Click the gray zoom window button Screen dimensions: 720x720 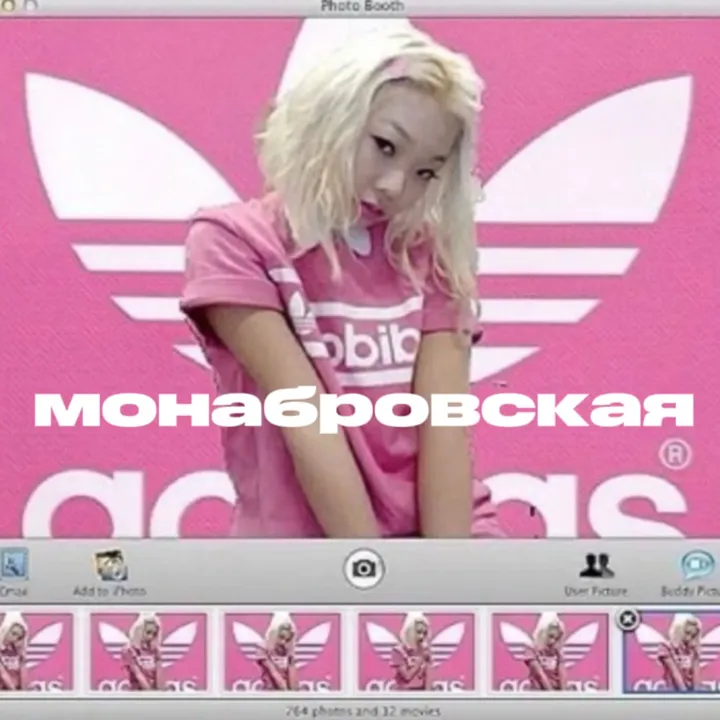tap(30, 5)
